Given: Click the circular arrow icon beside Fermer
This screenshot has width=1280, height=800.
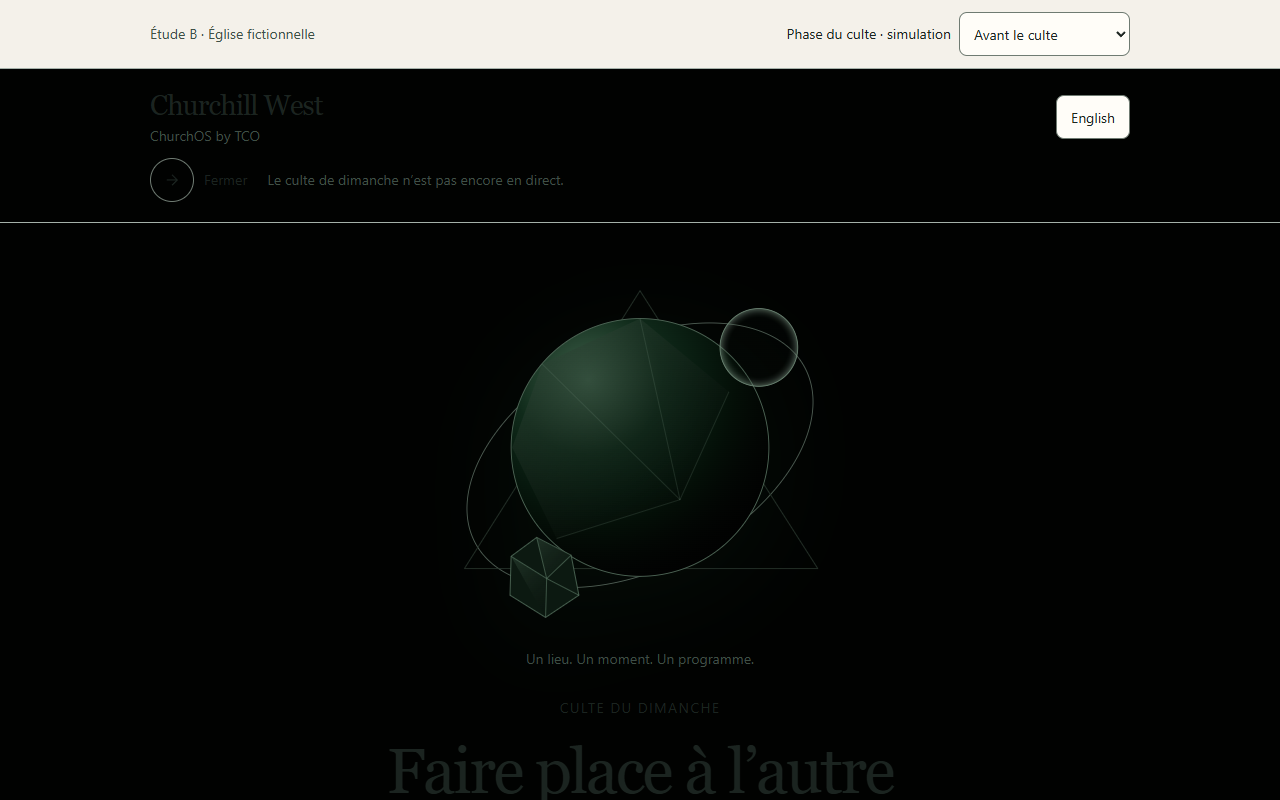Looking at the screenshot, I should pos(172,180).
